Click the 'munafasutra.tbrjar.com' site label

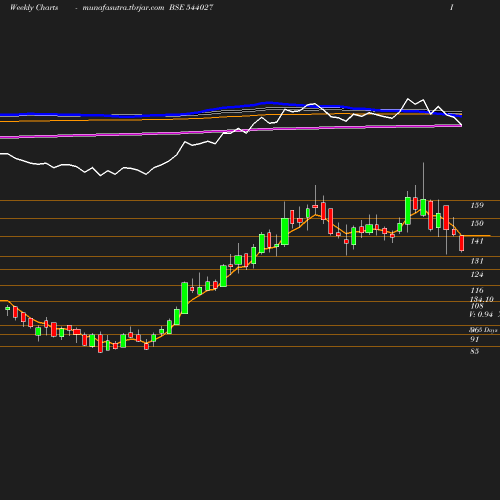[123, 8]
